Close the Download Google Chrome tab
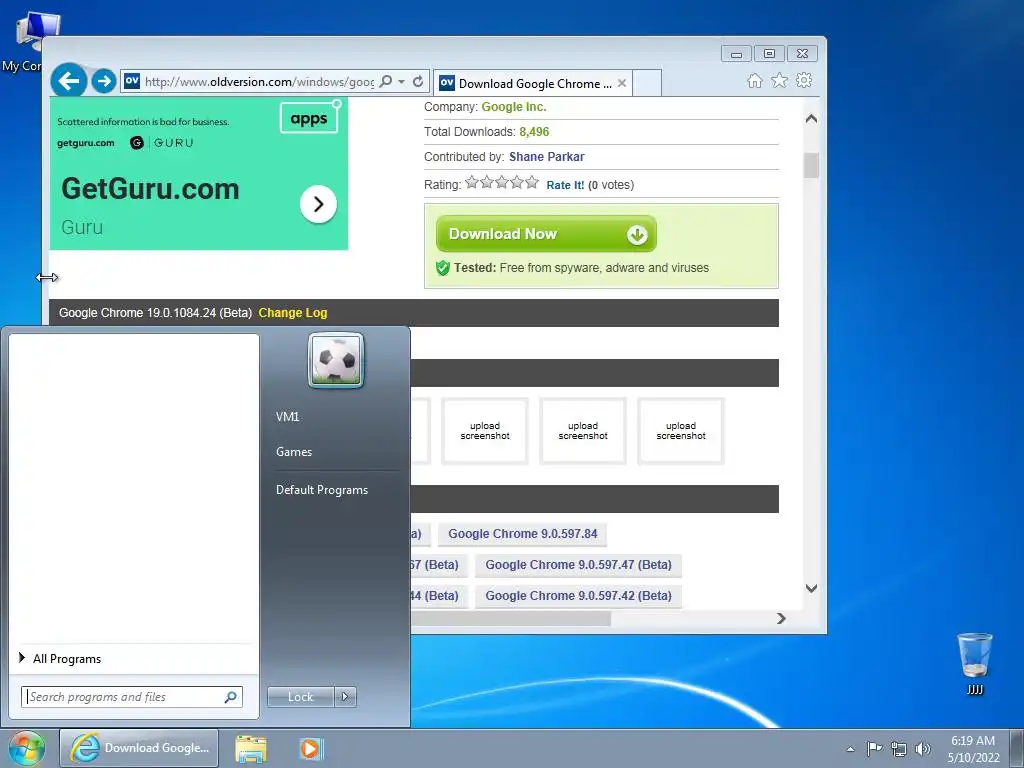Screen dimensions: 1024x768 coord(622,83)
